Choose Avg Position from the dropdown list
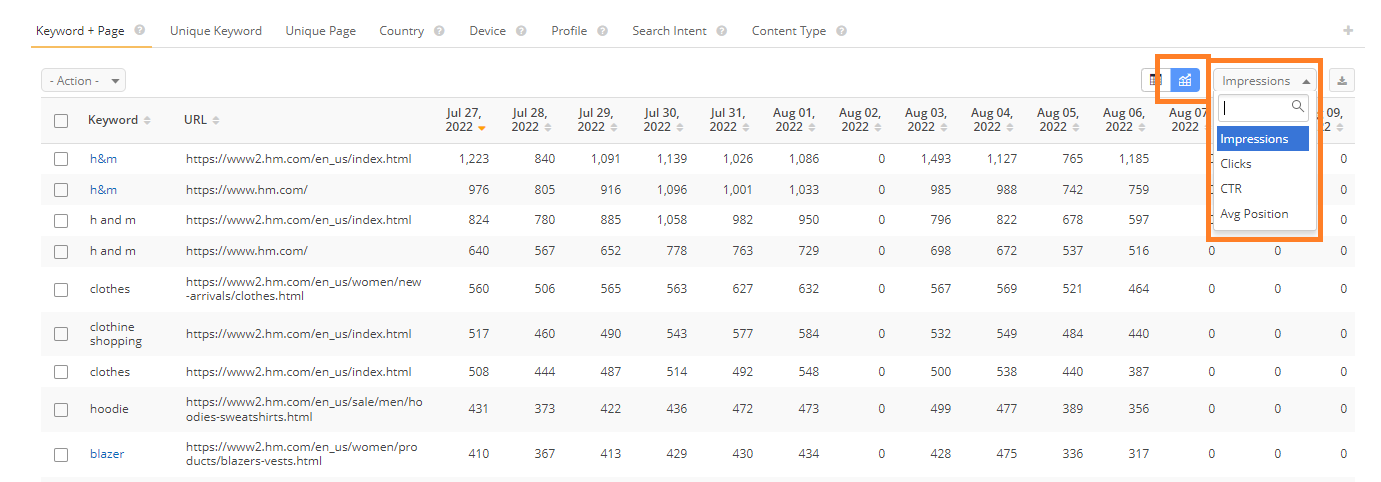The width and height of the screenshot is (1381, 482). pyautogui.click(x=1254, y=214)
